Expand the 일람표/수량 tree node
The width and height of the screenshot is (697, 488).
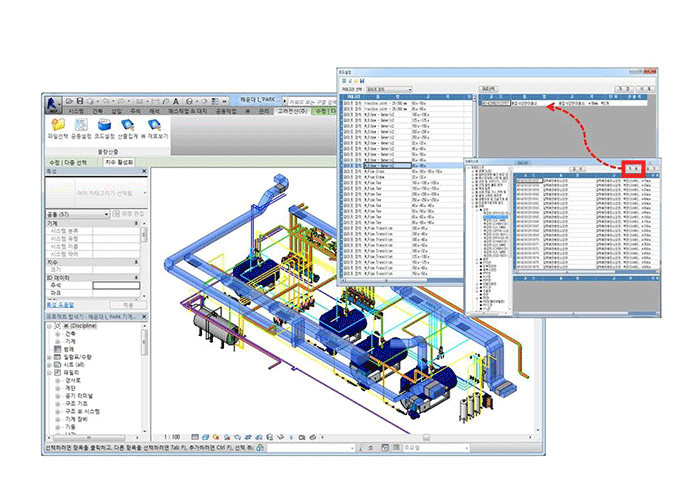coord(50,355)
